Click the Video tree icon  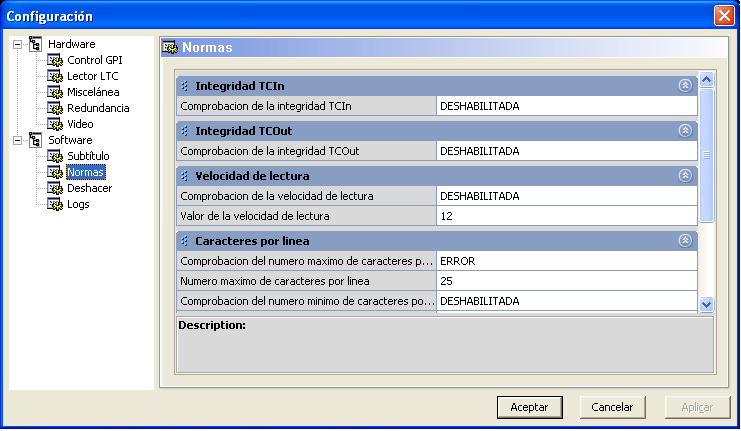(x=55, y=124)
